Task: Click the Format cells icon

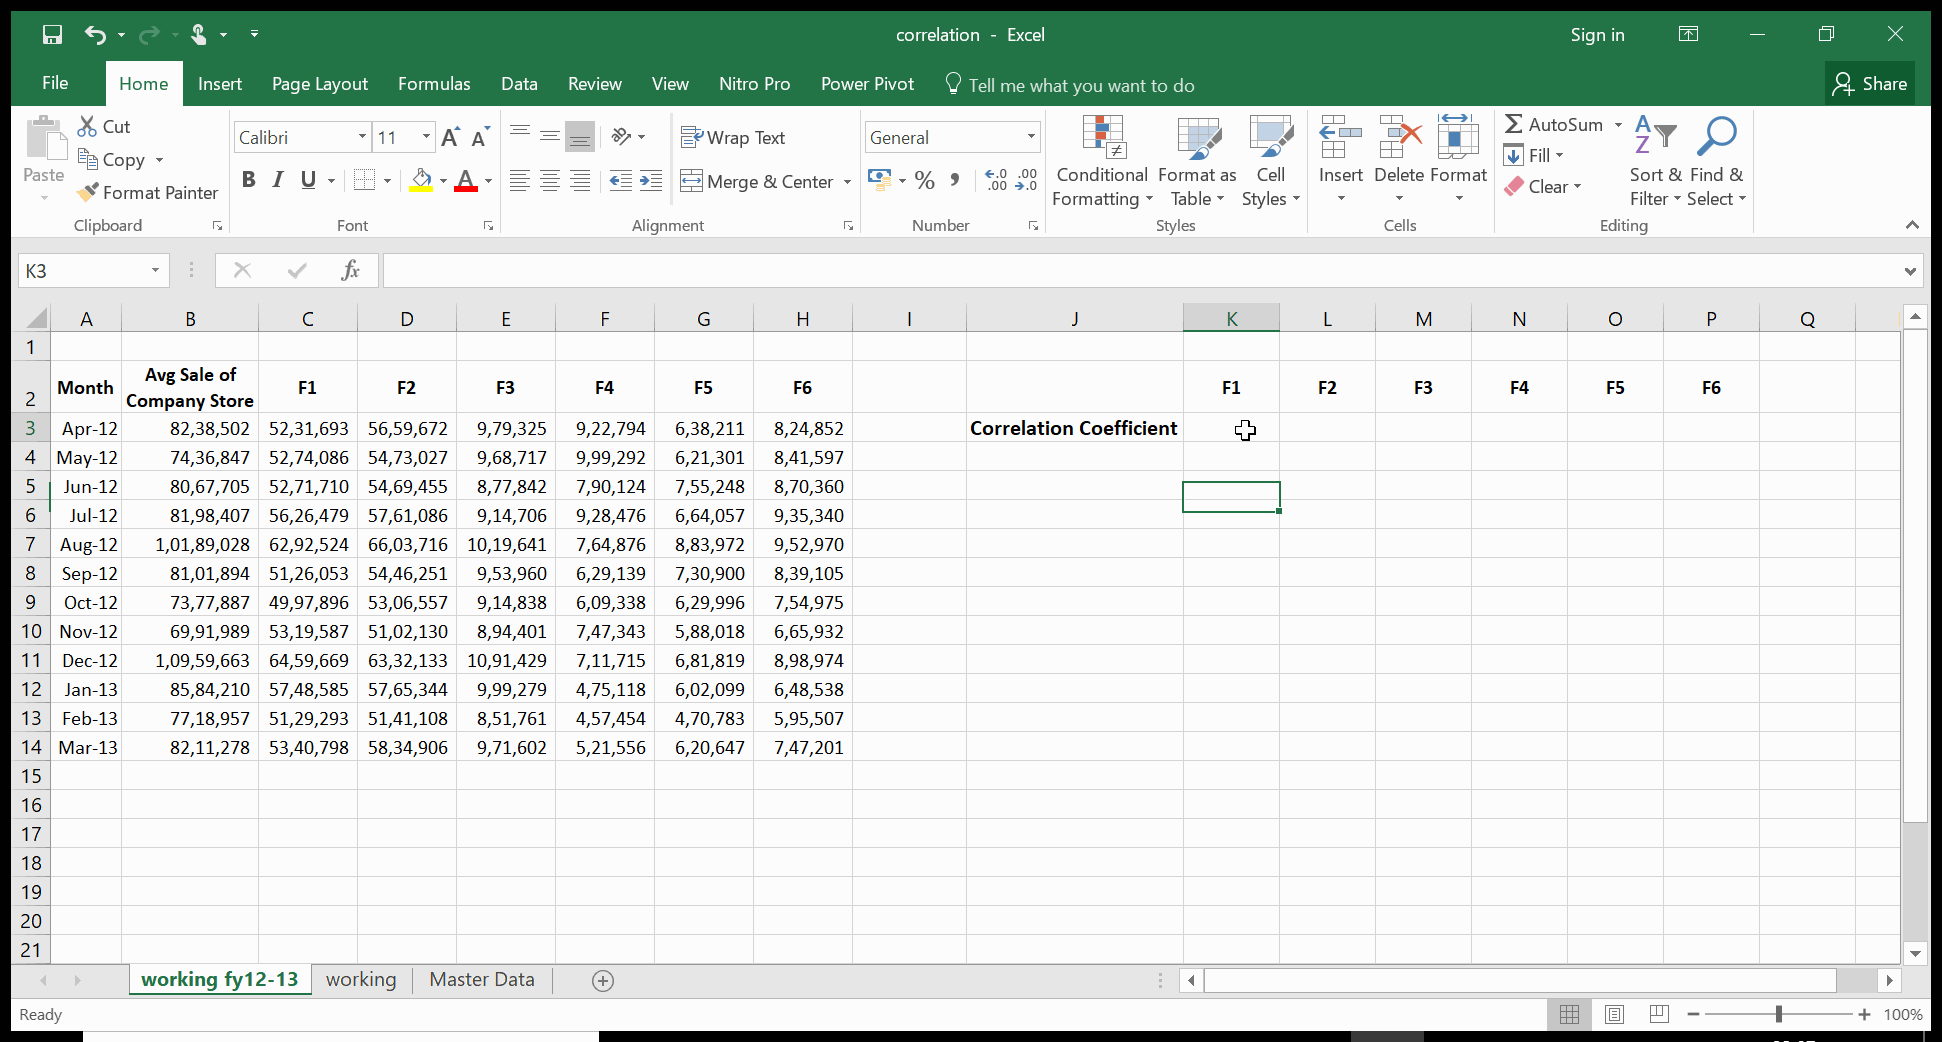Action: pyautogui.click(x=1458, y=137)
